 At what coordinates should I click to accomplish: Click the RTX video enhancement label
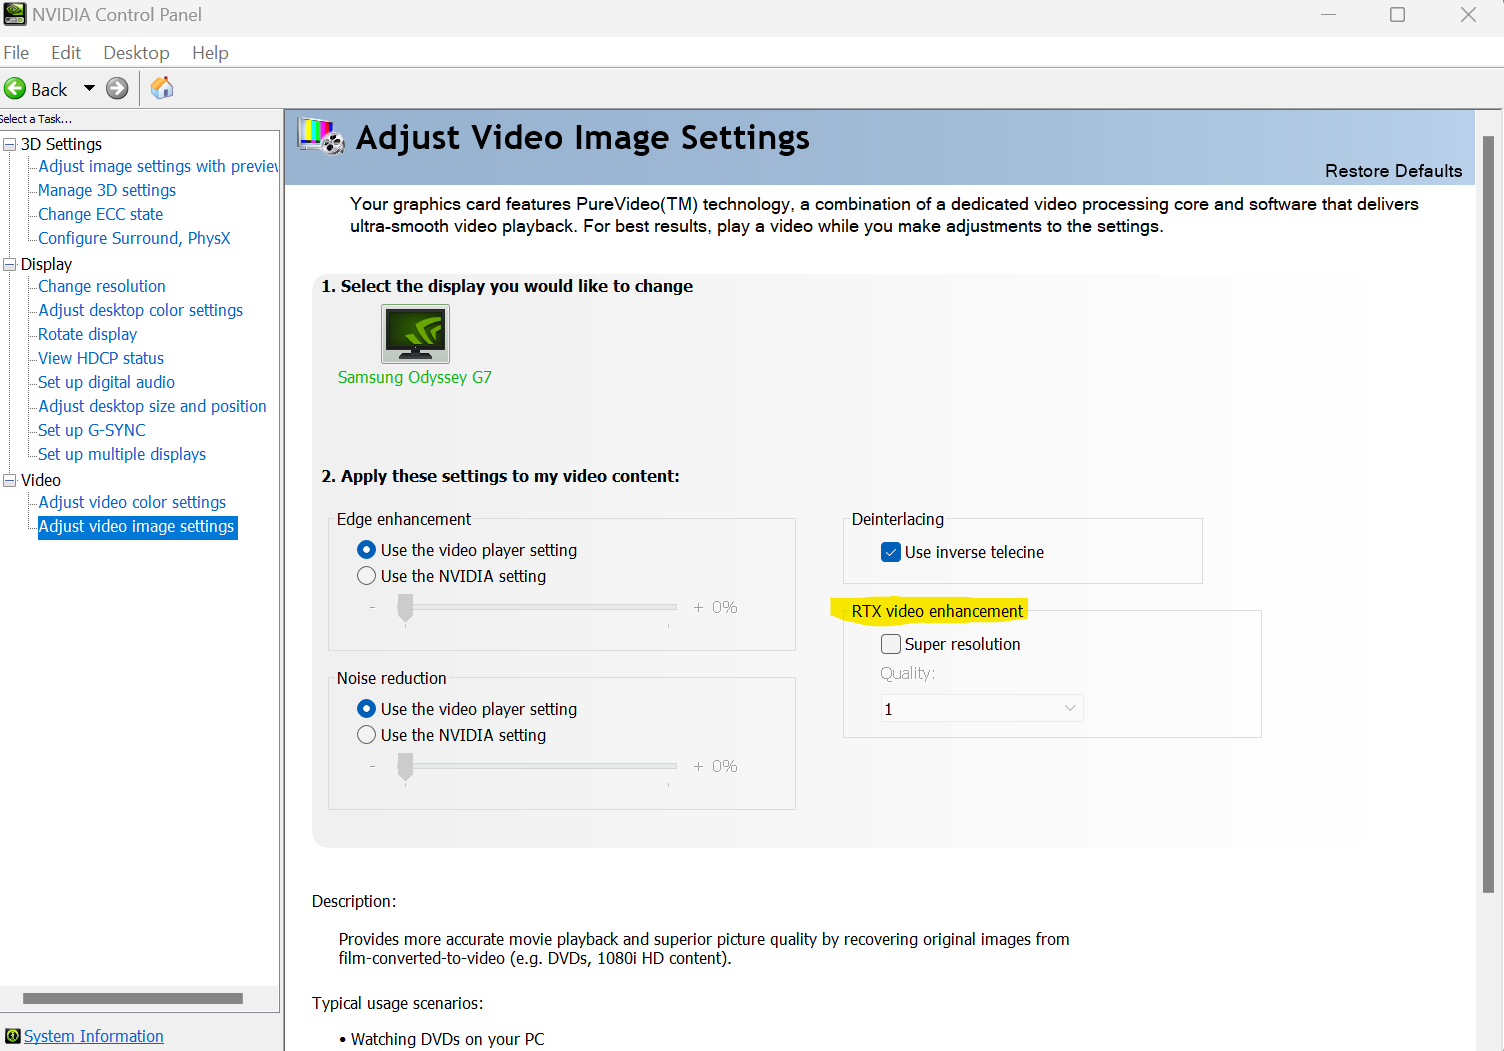coord(938,611)
